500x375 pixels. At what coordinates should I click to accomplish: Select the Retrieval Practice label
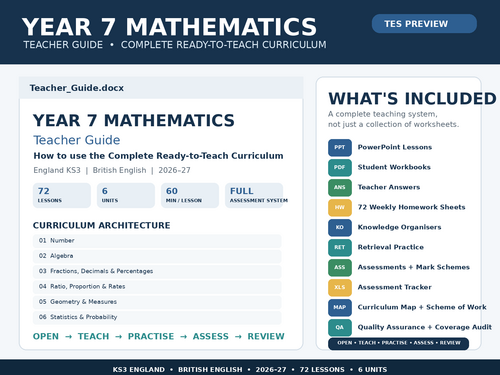[x=391, y=247]
